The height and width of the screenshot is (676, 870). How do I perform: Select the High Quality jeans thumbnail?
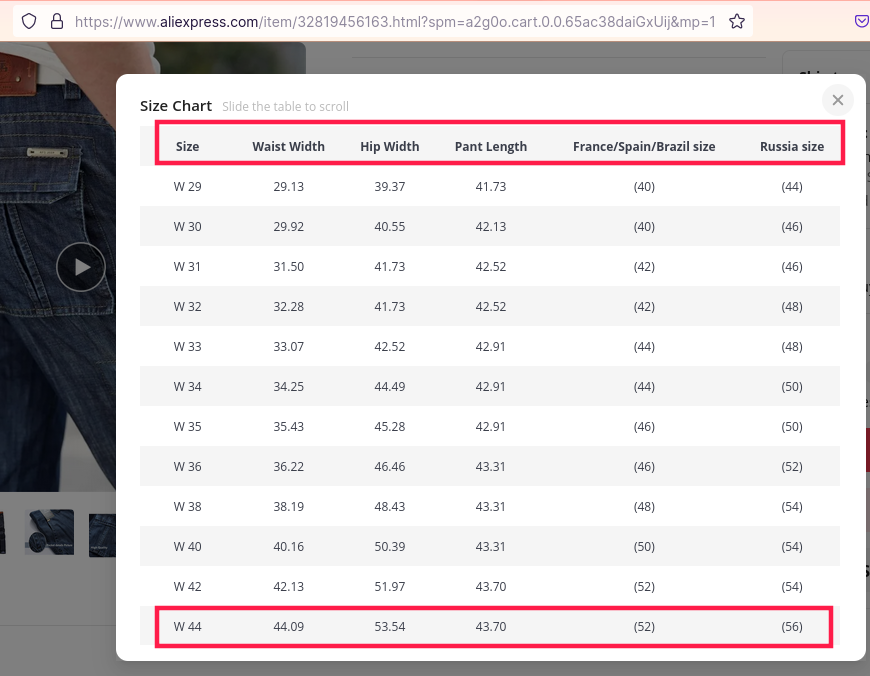(103, 534)
